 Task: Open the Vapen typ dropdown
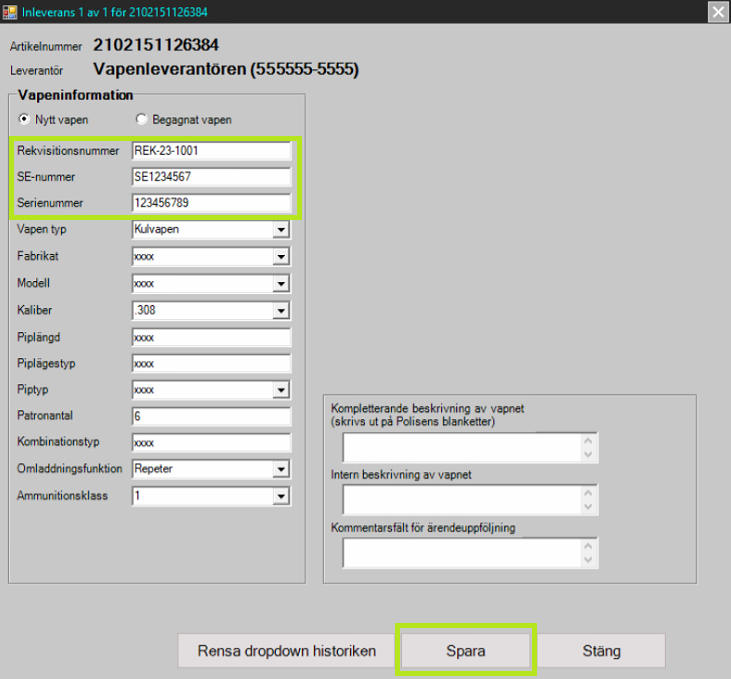point(280,230)
